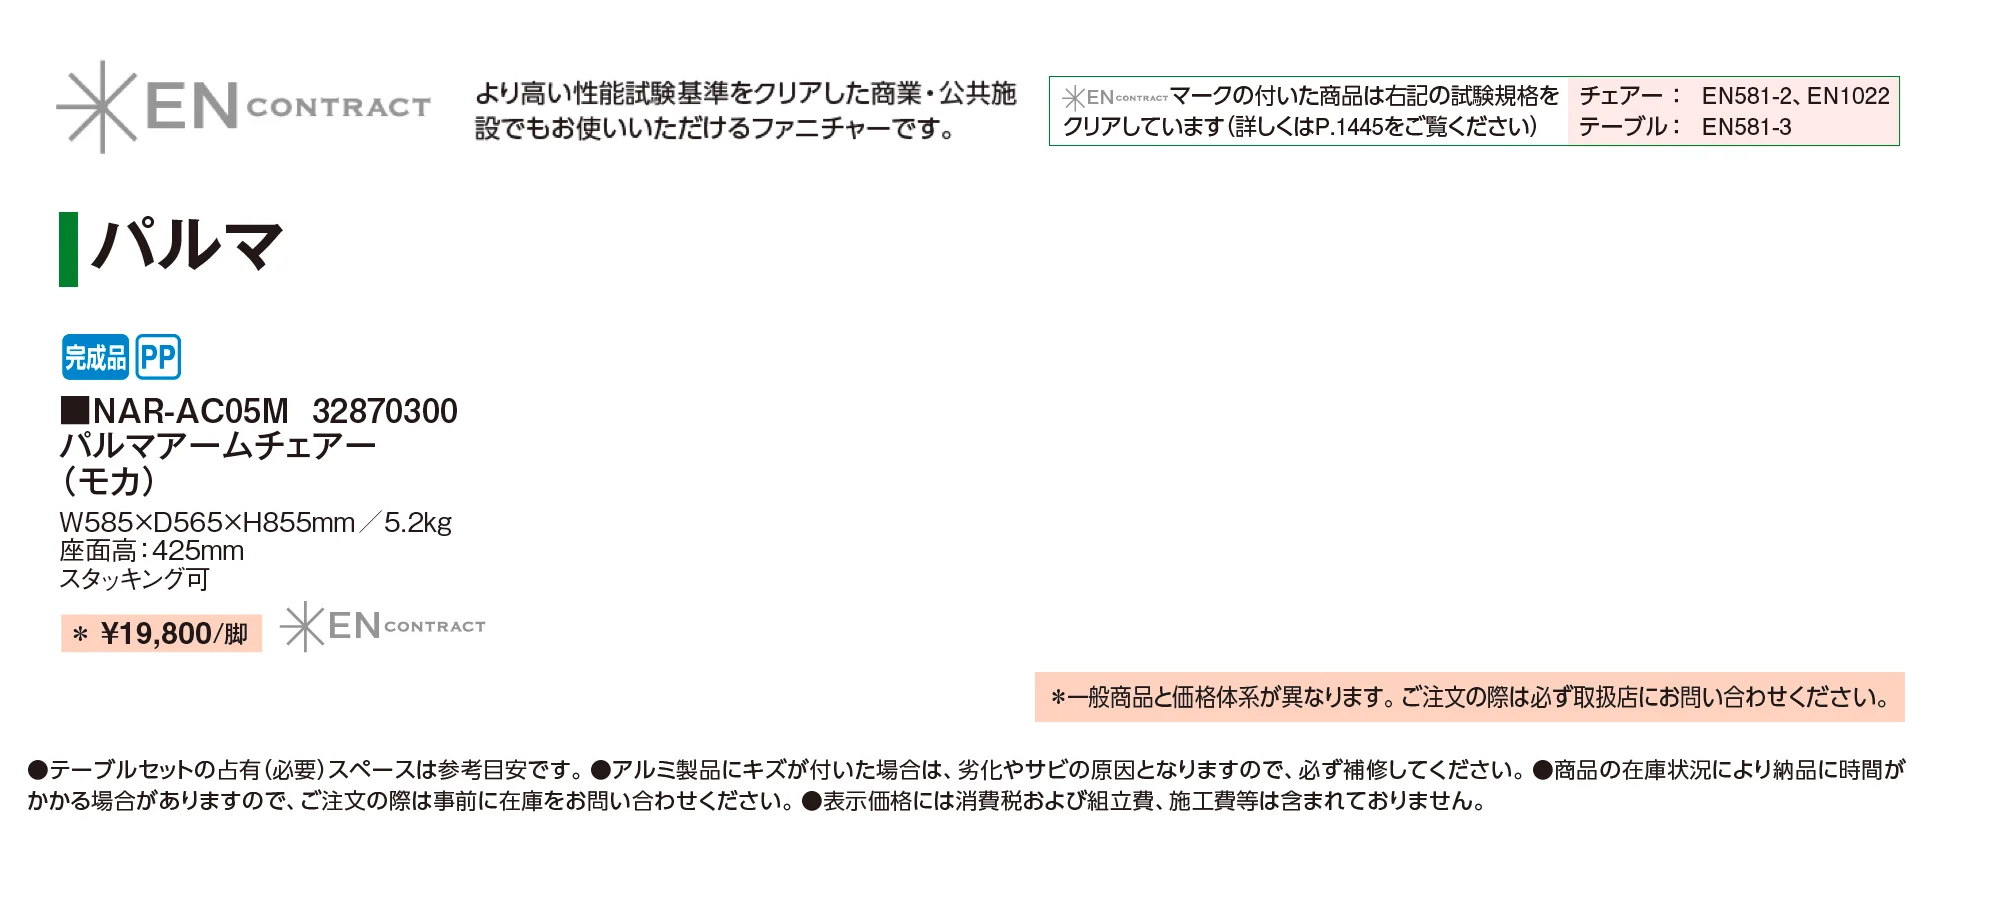
Task: Click the weight value 5.2kg
Action: [x=418, y=522]
